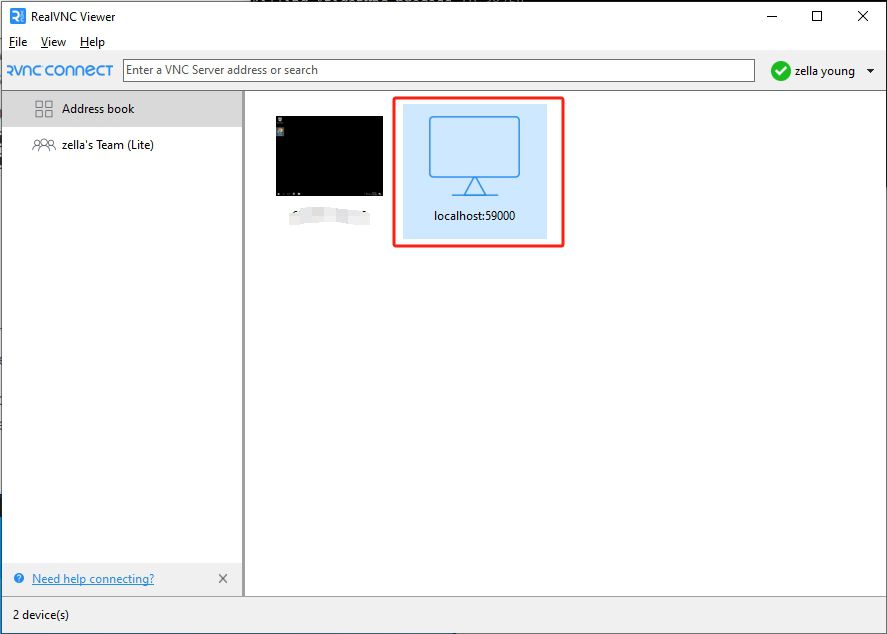Screen dimensions: 887x634
Task: Open the File menu
Action: (x=18, y=42)
